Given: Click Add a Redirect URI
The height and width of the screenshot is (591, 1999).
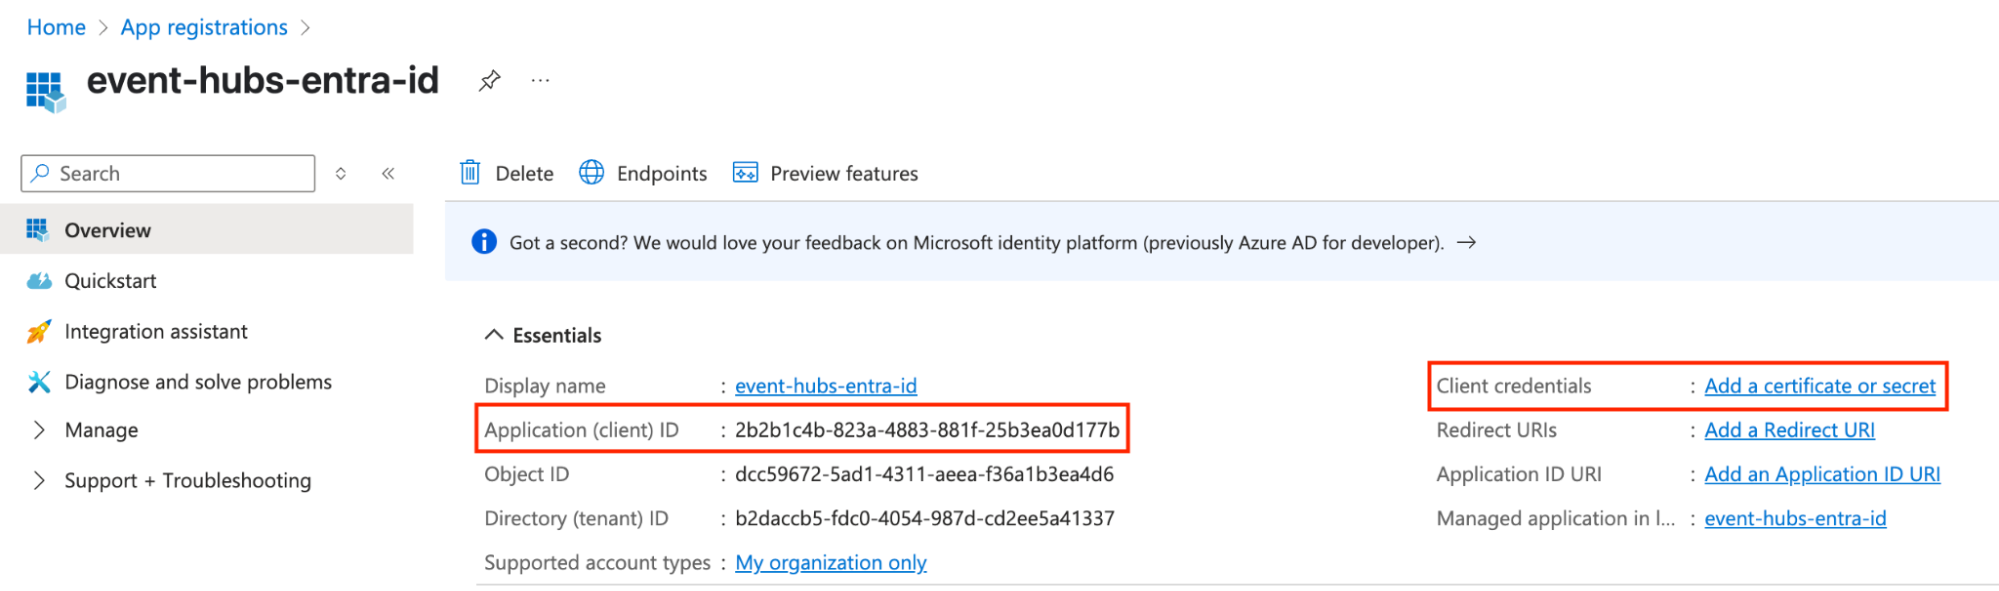Looking at the screenshot, I should click(x=1790, y=430).
